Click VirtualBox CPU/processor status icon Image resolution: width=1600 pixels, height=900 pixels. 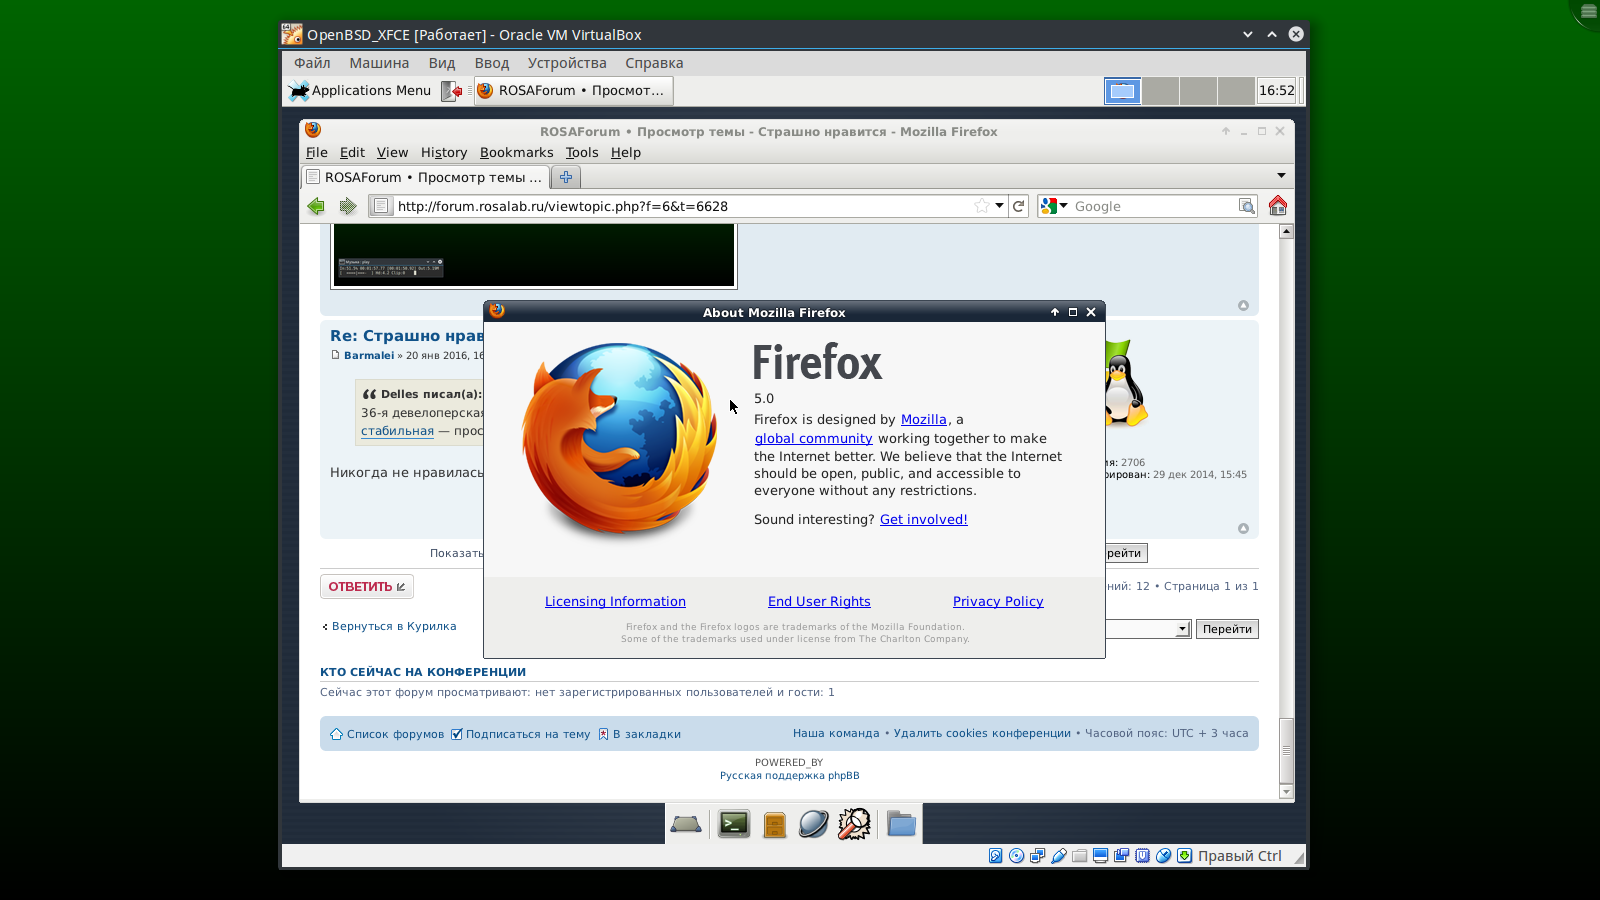coord(1142,856)
